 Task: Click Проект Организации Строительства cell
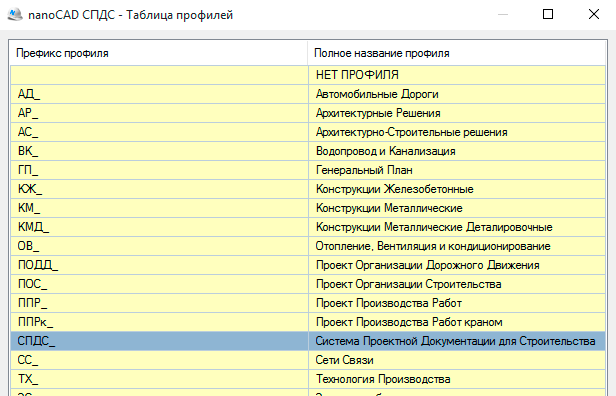(457, 284)
